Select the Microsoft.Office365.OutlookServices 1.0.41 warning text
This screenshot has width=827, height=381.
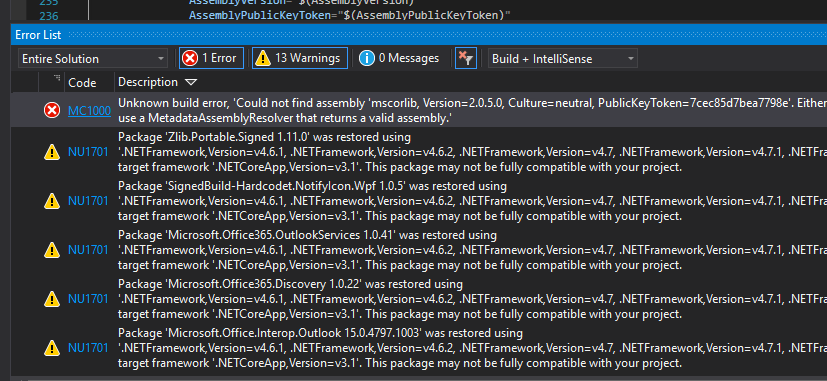(472, 250)
